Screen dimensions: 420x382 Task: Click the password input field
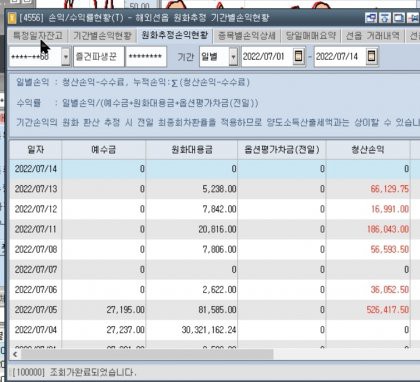[146, 57]
